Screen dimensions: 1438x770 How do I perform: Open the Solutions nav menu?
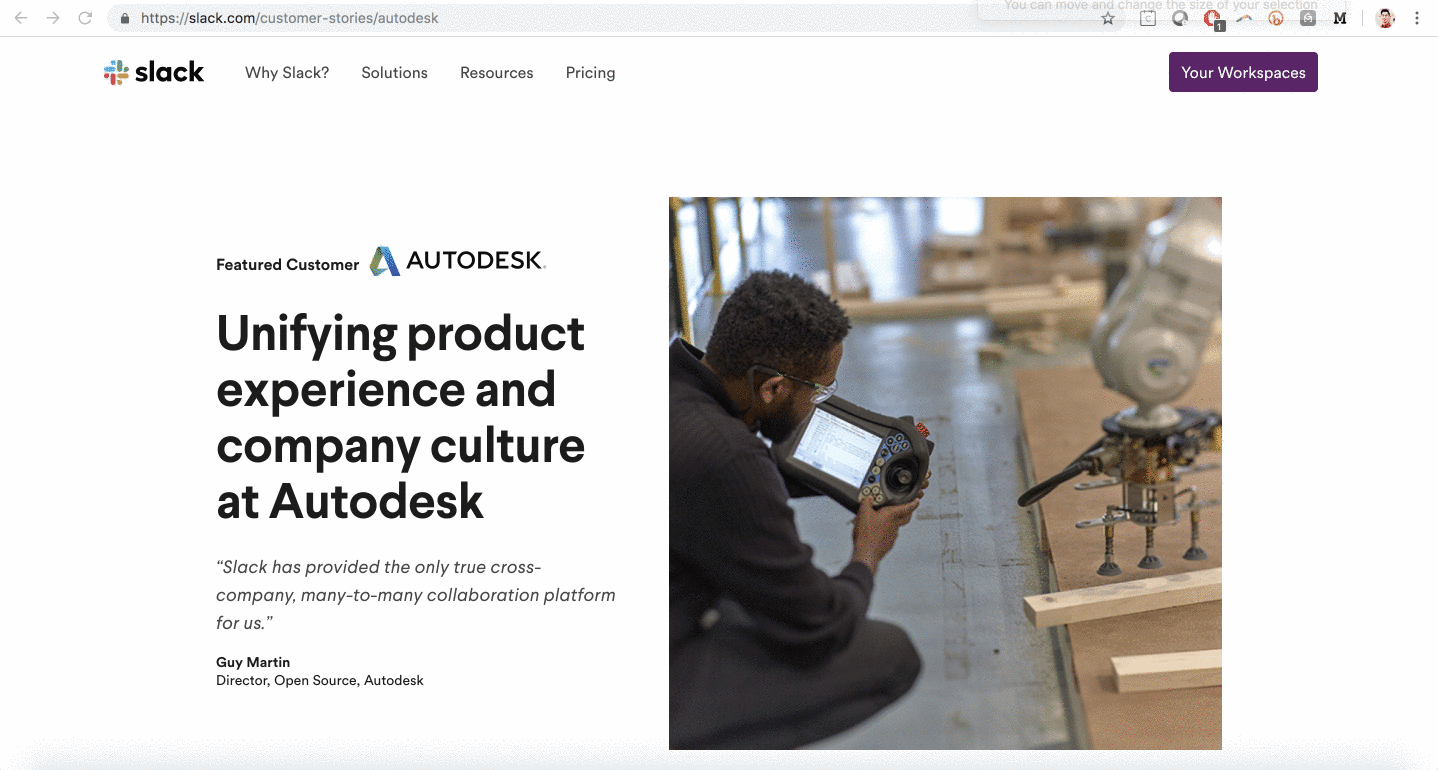pyautogui.click(x=395, y=73)
